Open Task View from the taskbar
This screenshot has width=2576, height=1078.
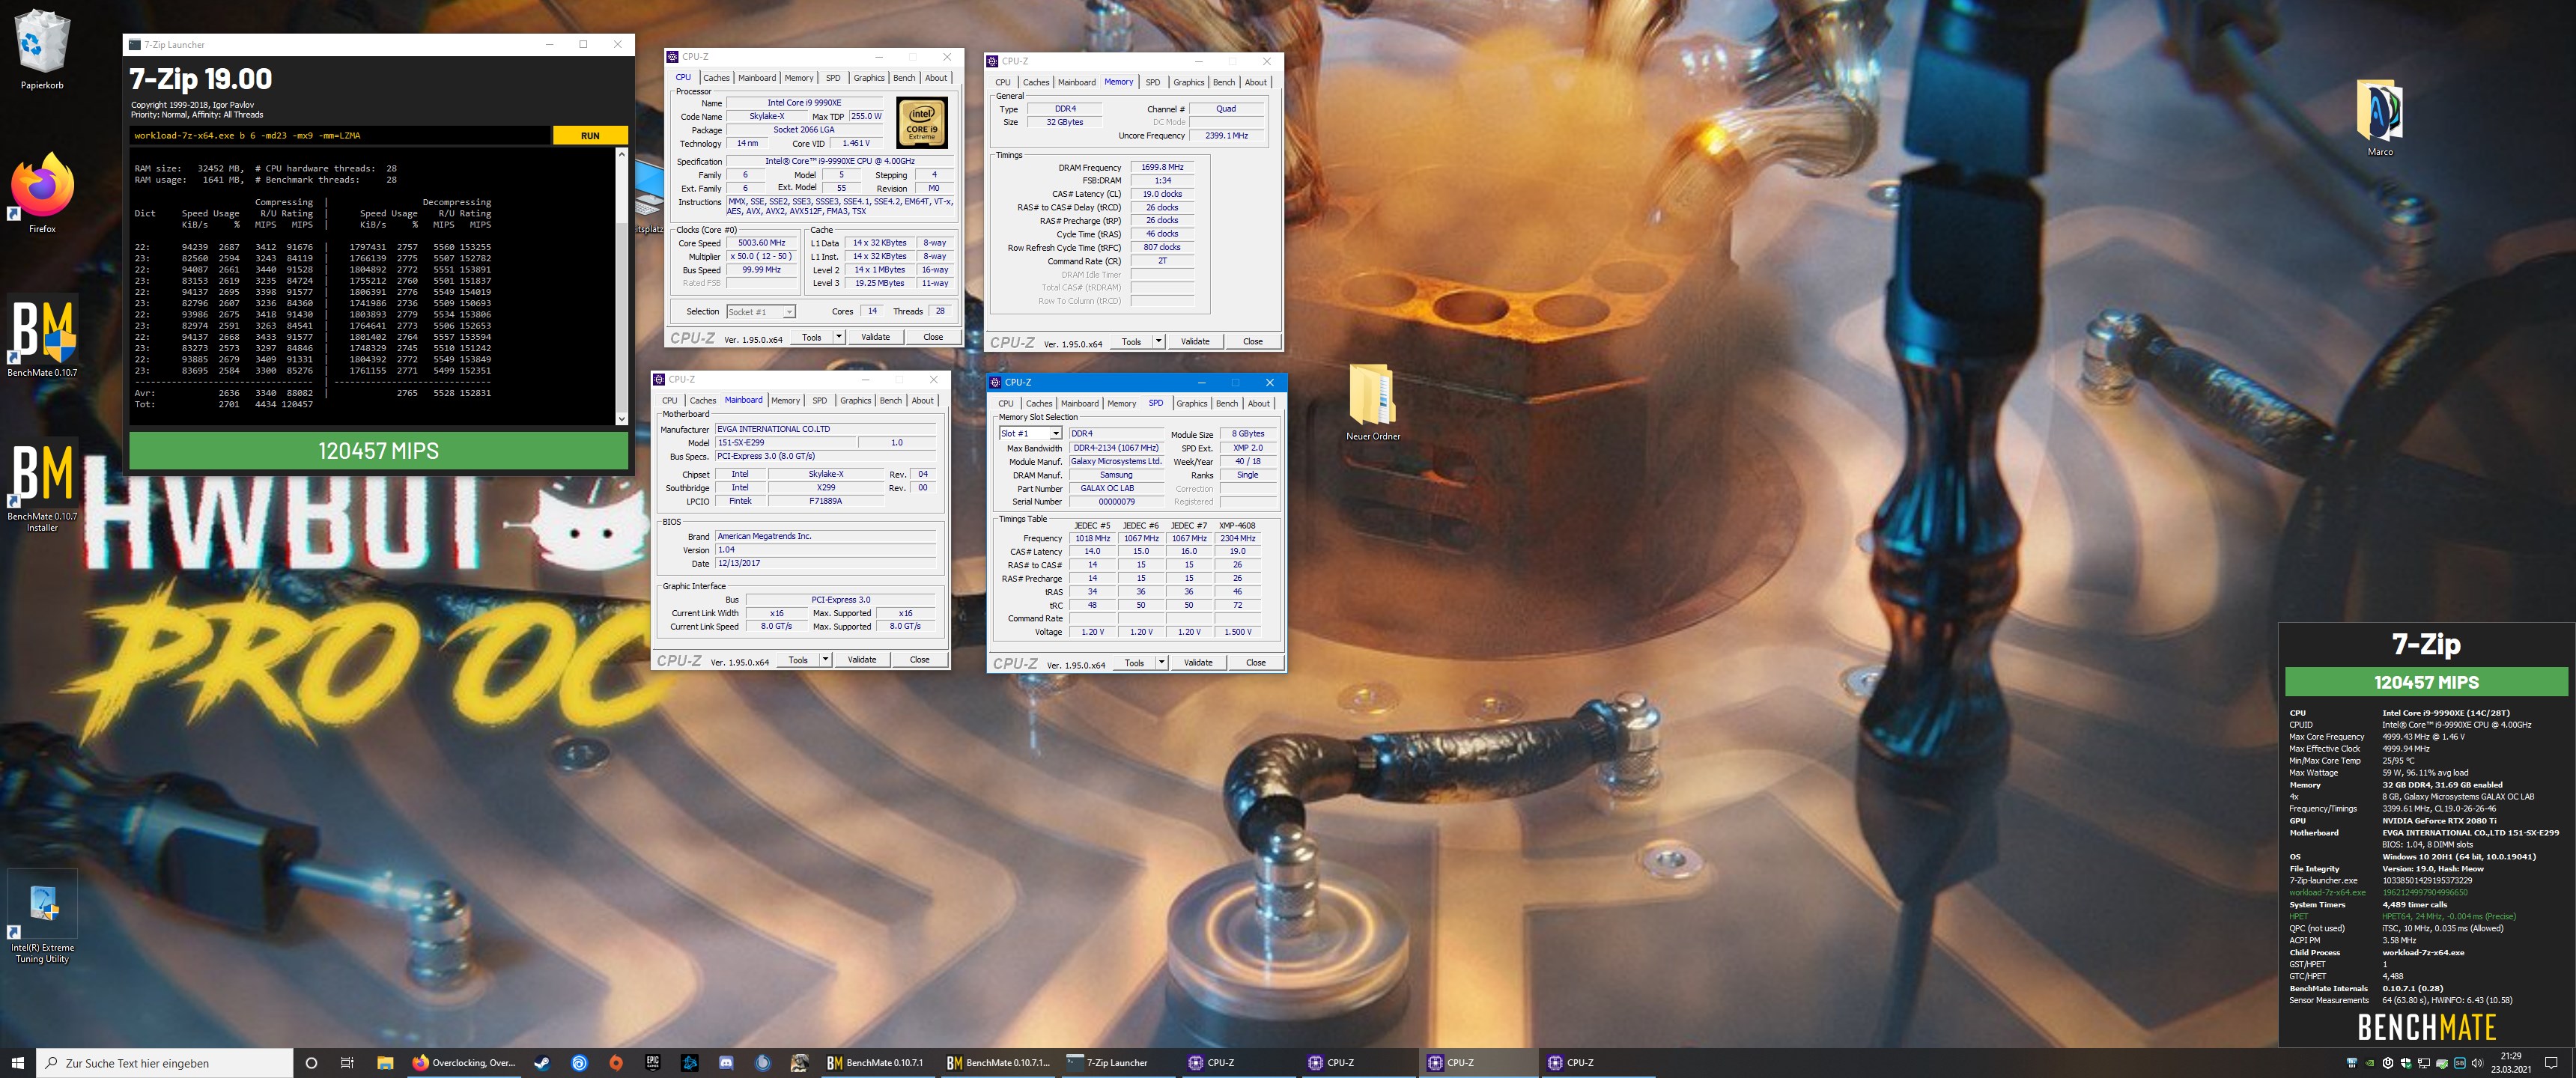[347, 1063]
